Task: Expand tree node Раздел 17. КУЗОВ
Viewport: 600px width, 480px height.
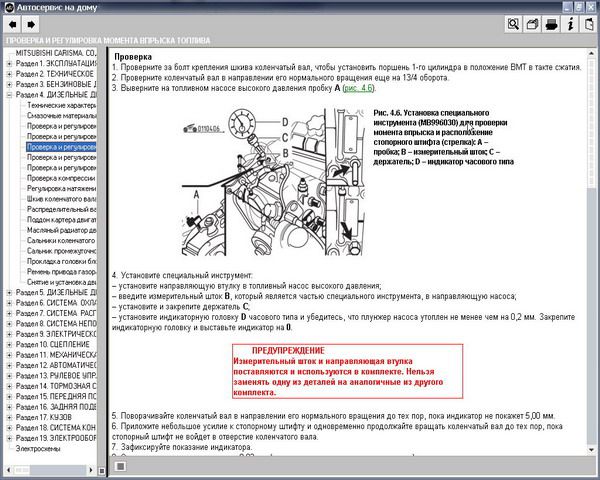Action: [x=9, y=417]
